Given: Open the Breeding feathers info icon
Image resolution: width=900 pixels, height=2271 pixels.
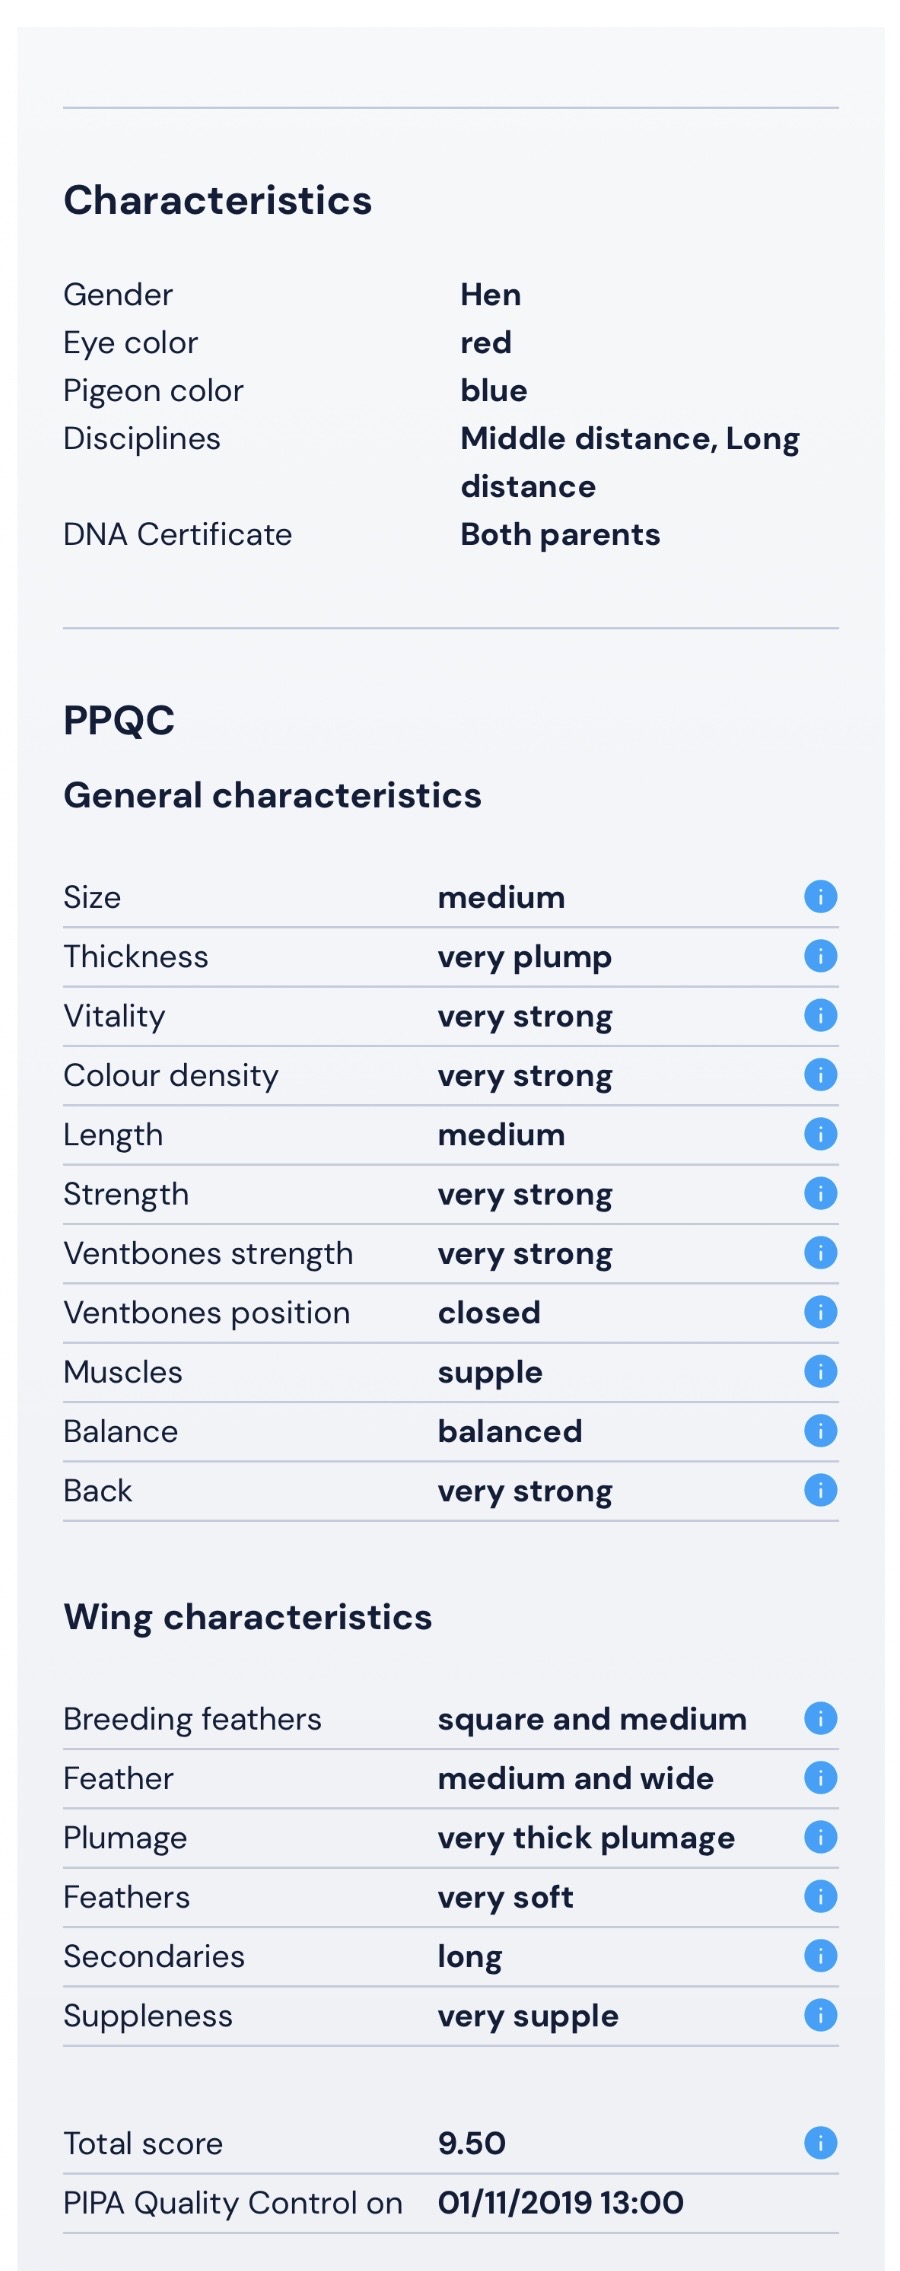Looking at the screenshot, I should tap(820, 1719).
